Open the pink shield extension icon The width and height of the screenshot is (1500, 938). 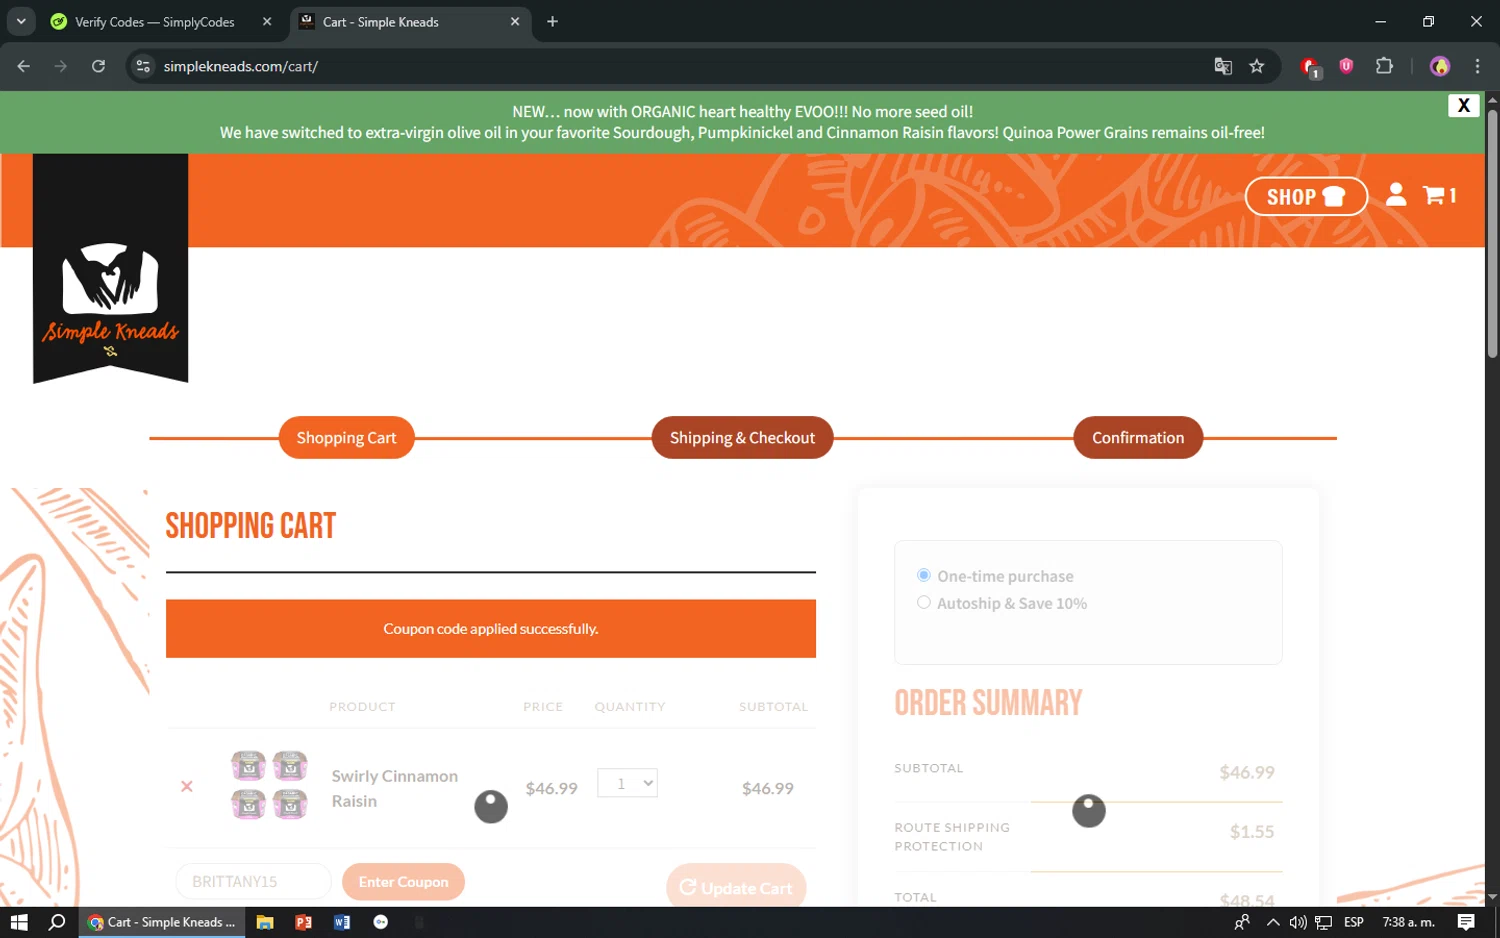pyautogui.click(x=1346, y=66)
